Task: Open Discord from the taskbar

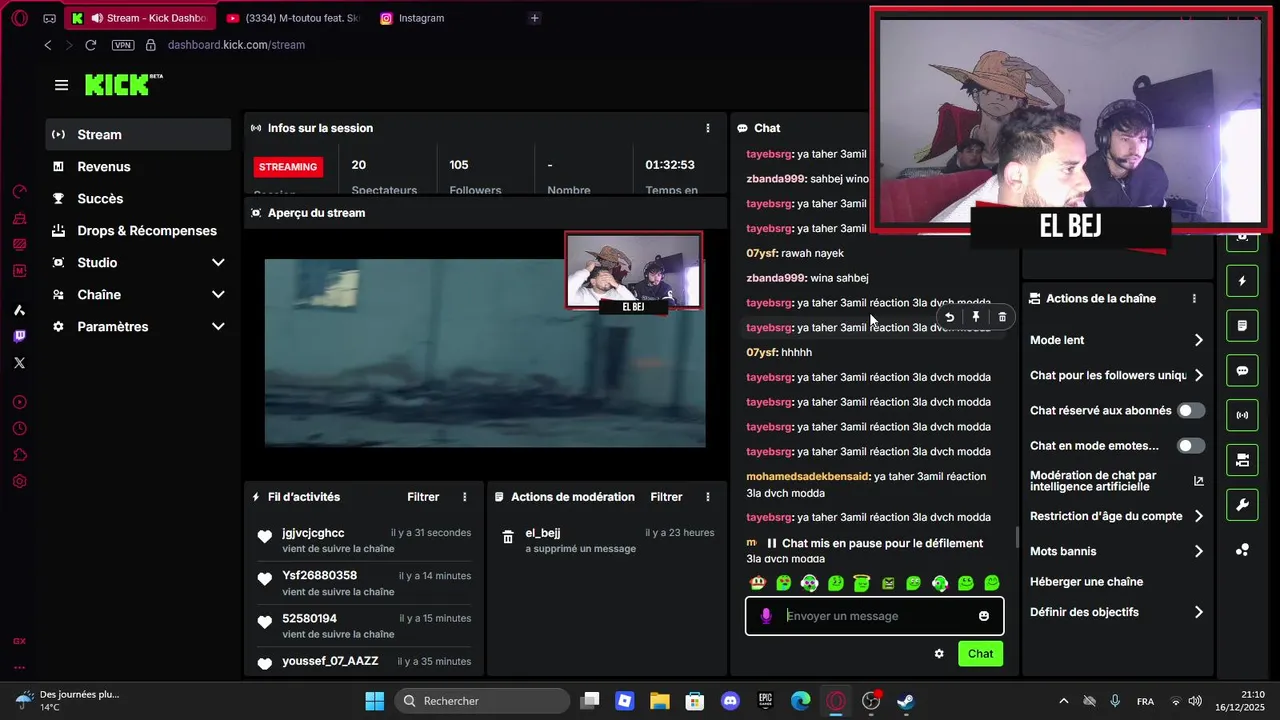Action: coord(730,701)
